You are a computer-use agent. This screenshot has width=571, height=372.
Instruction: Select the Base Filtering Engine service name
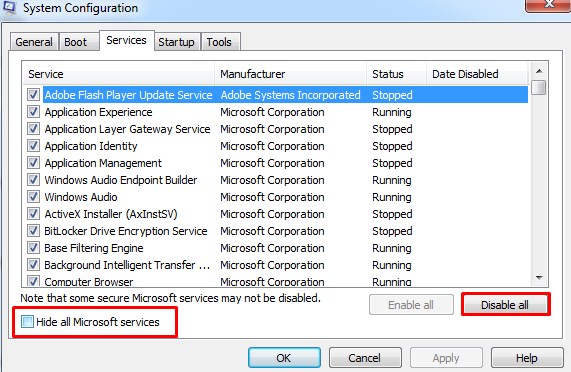click(94, 248)
